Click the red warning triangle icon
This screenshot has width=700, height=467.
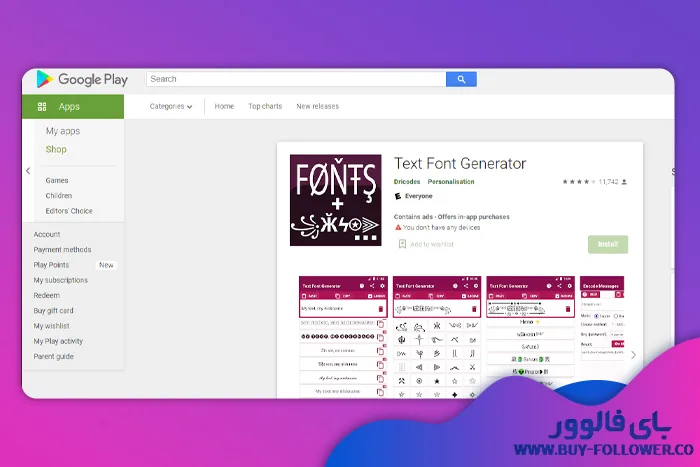398,228
